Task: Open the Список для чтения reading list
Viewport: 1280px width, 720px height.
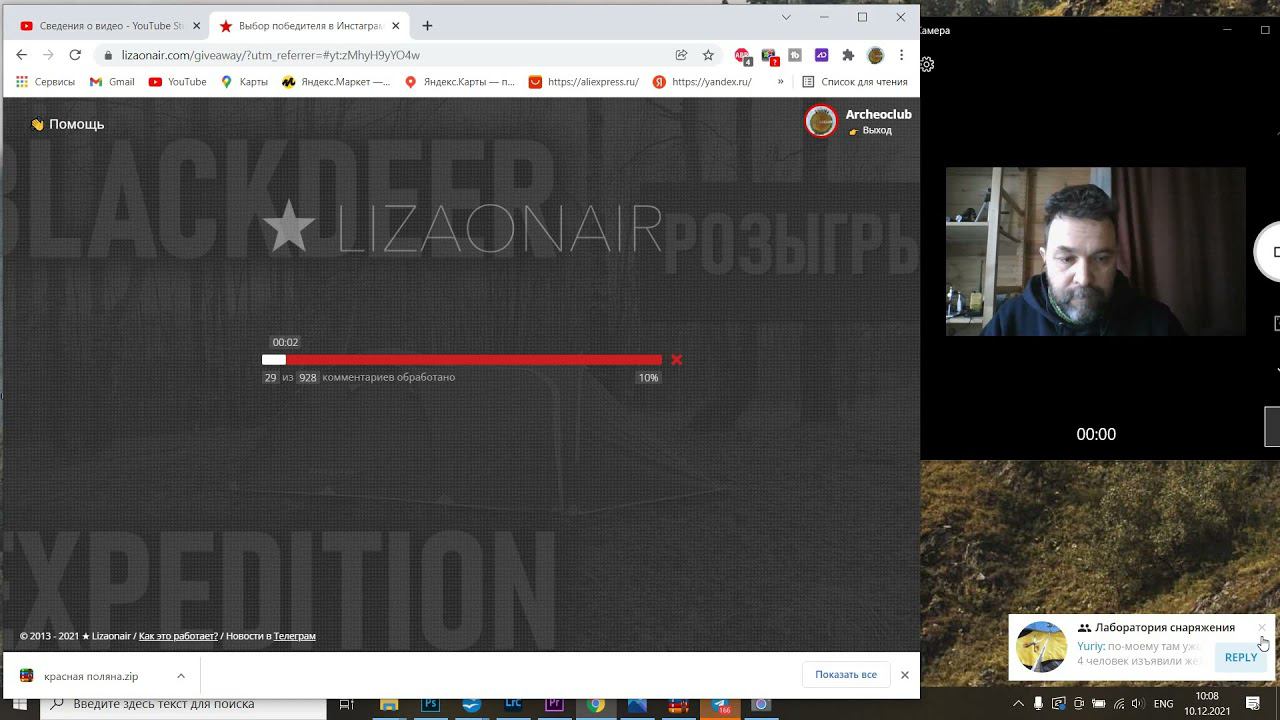Action: click(x=855, y=82)
